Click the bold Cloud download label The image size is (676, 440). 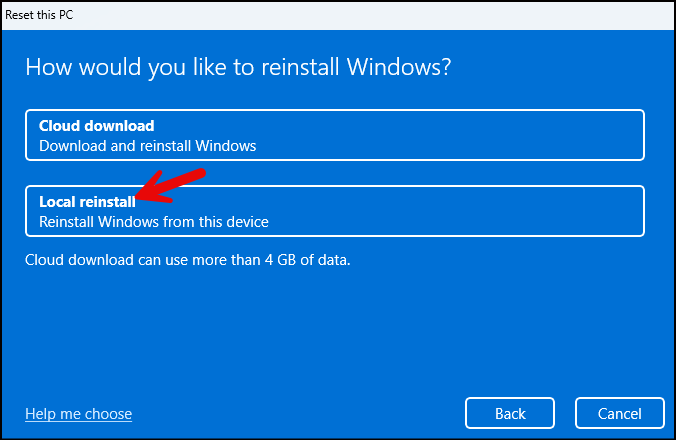(x=97, y=126)
